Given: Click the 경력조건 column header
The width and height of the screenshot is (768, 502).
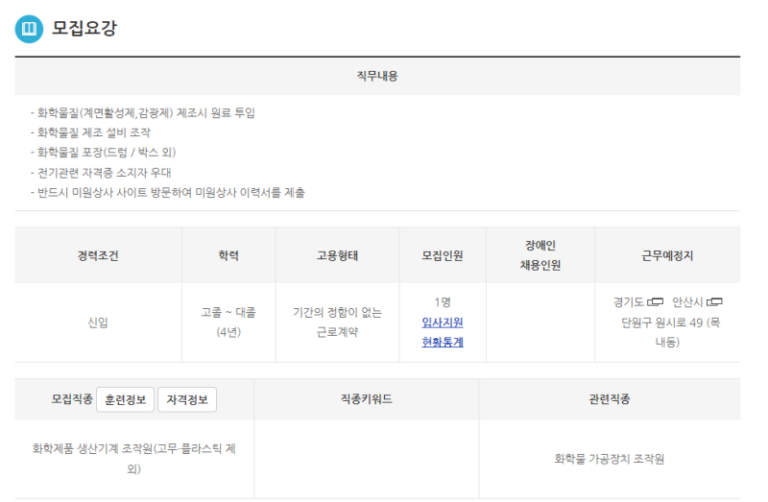Looking at the screenshot, I should pyautogui.click(x=98, y=255).
